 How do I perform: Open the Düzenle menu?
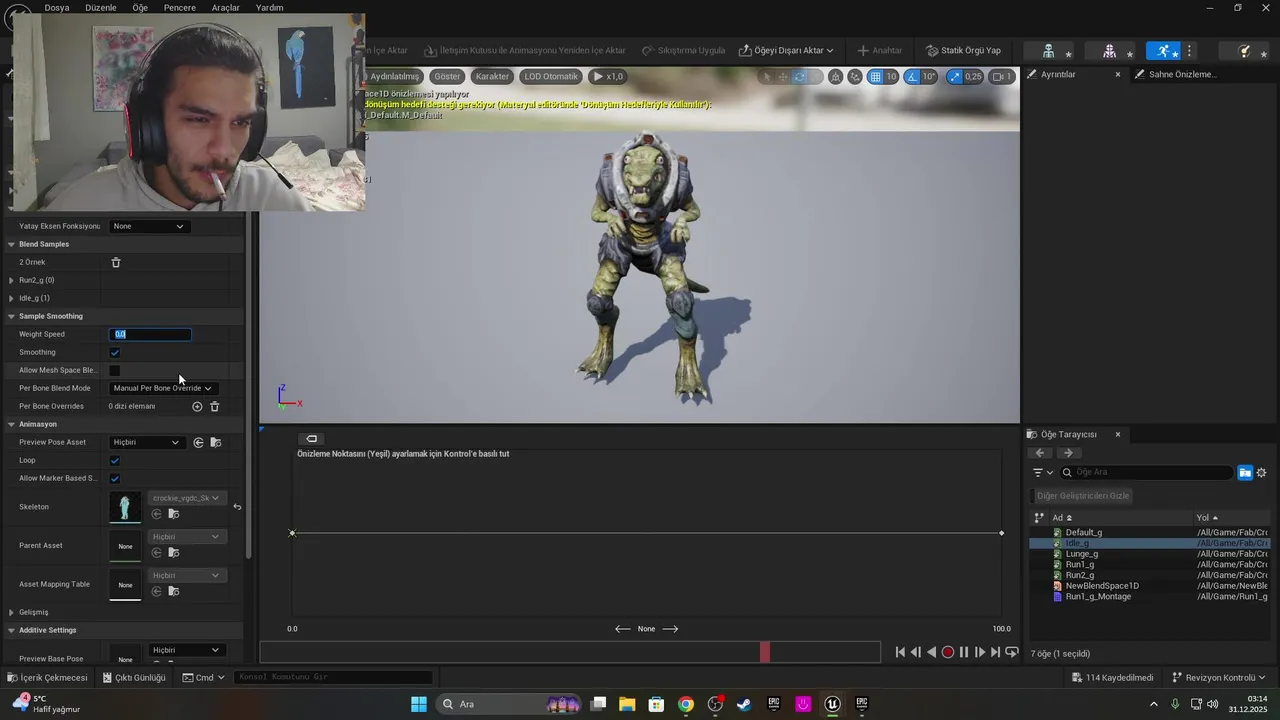[101, 7]
